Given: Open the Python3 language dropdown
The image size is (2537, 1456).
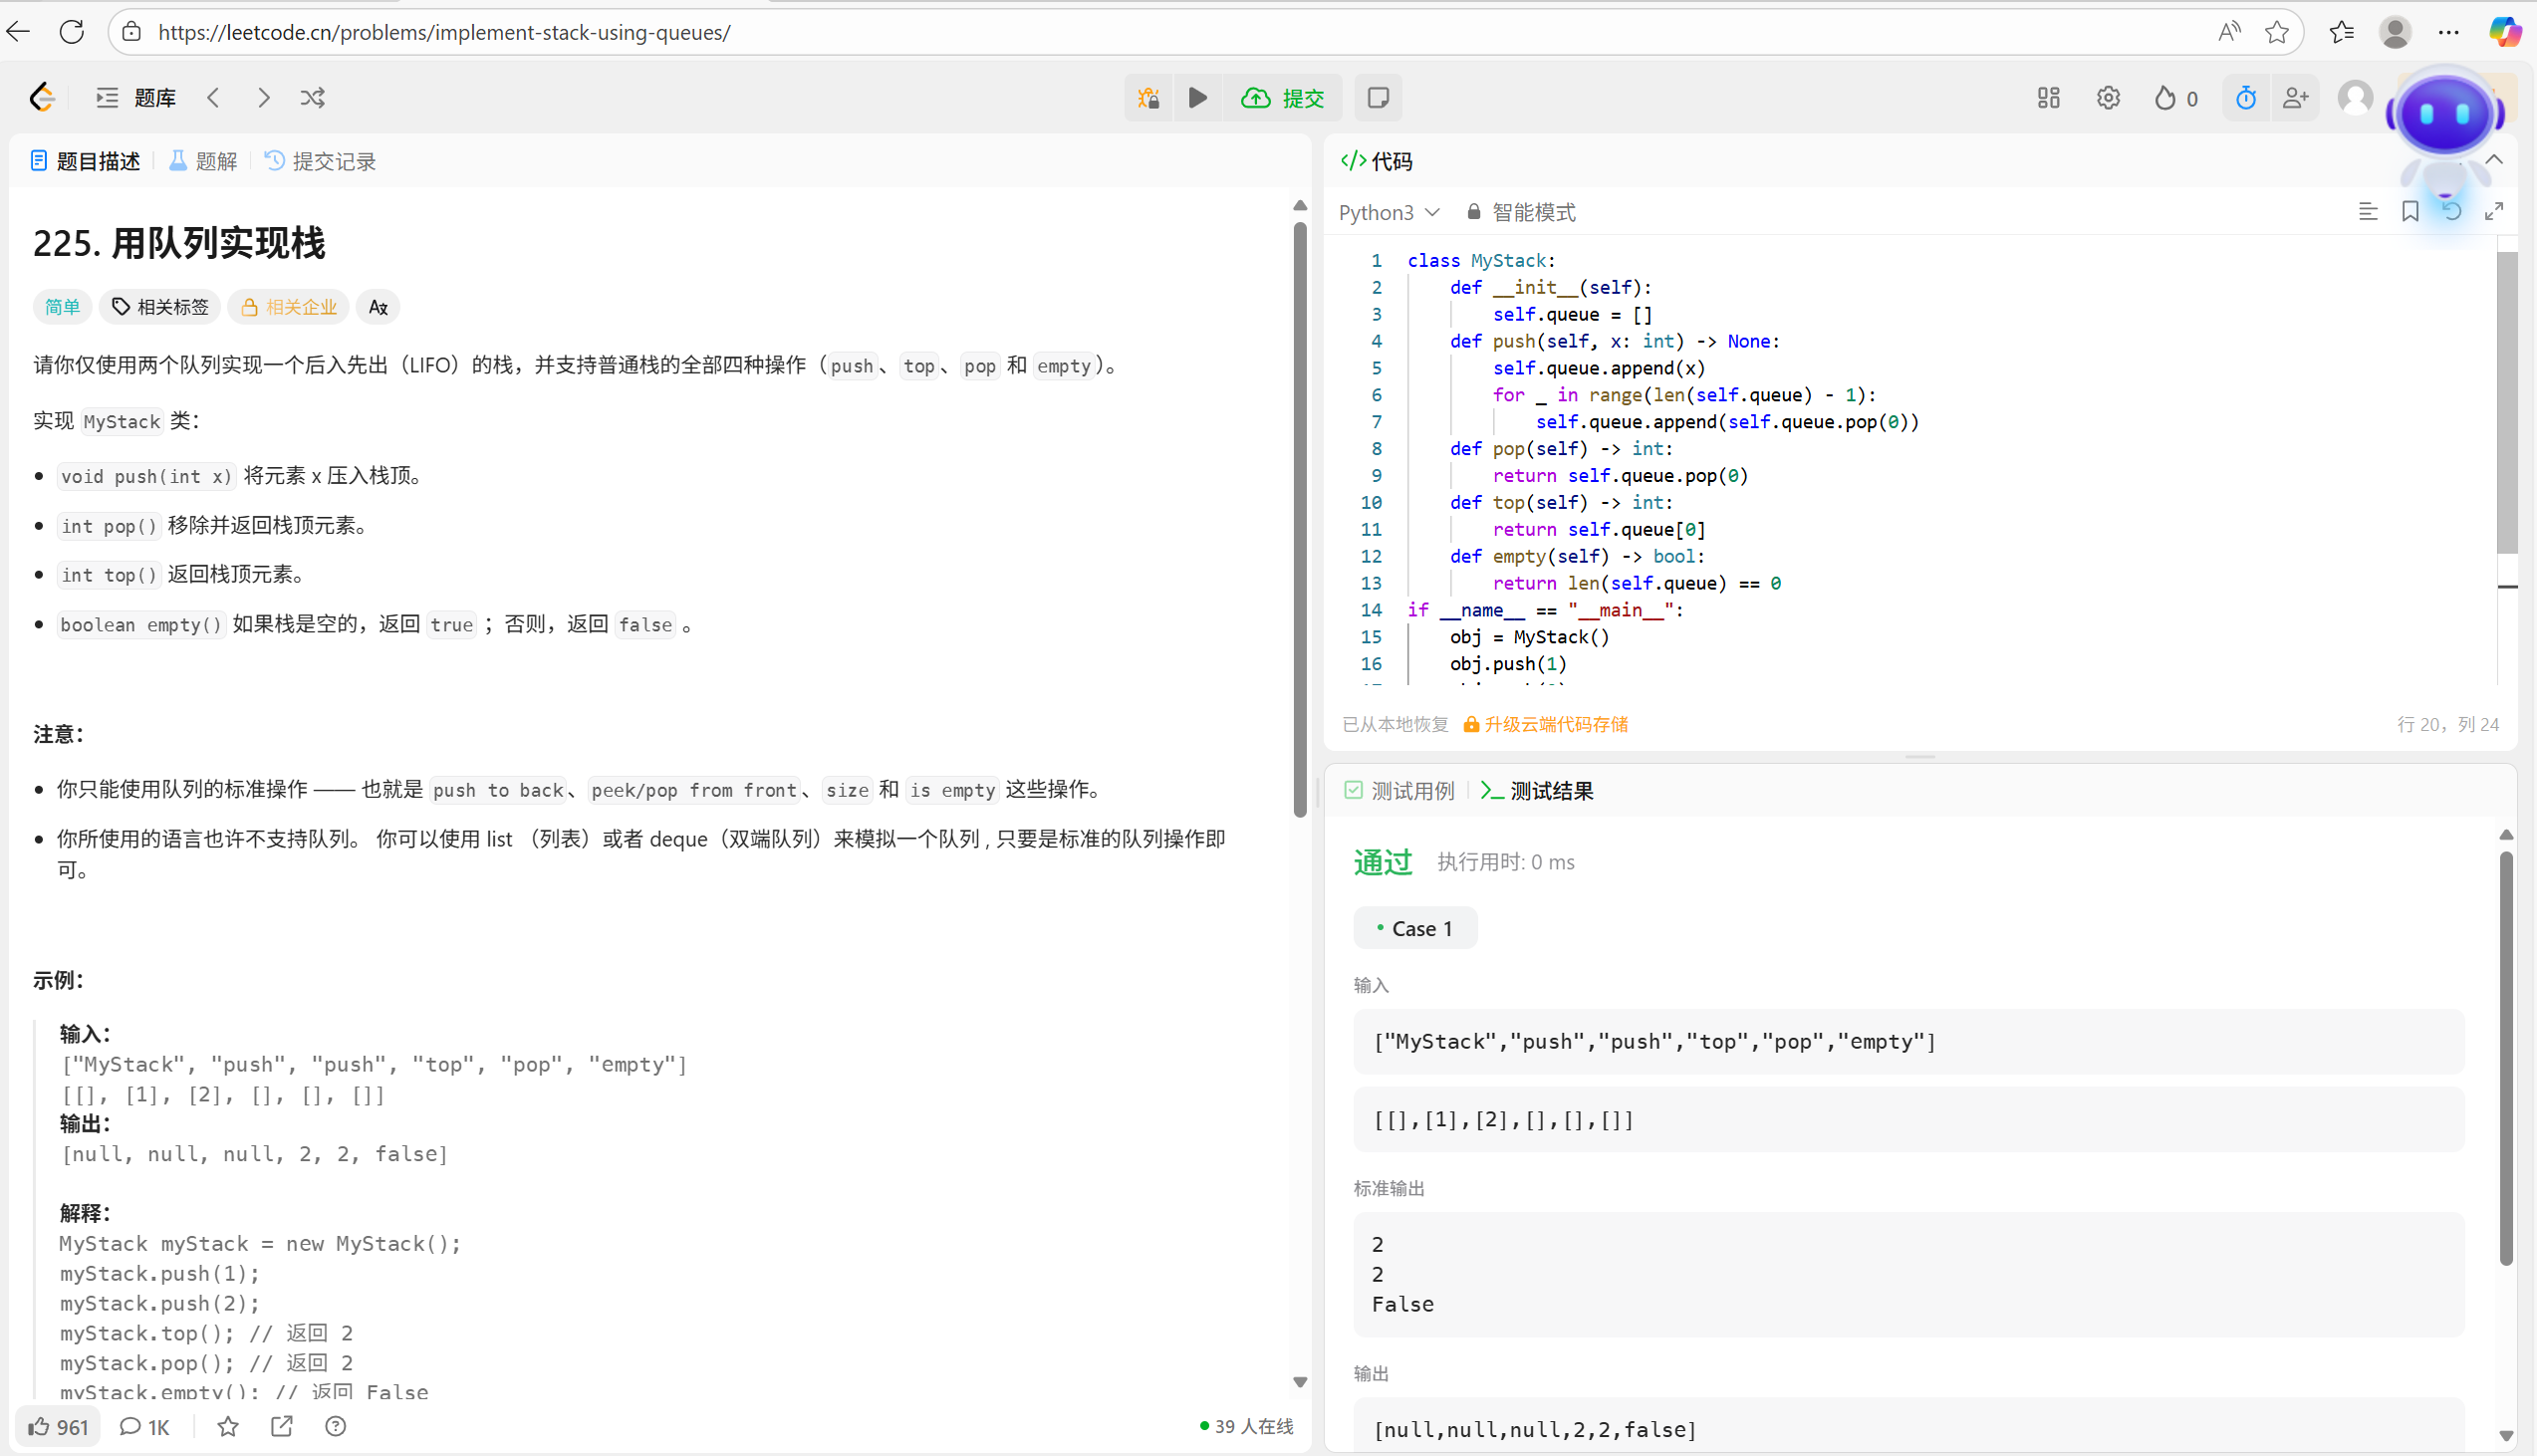Looking at the screenshot, I should (x=1388, y=212).
